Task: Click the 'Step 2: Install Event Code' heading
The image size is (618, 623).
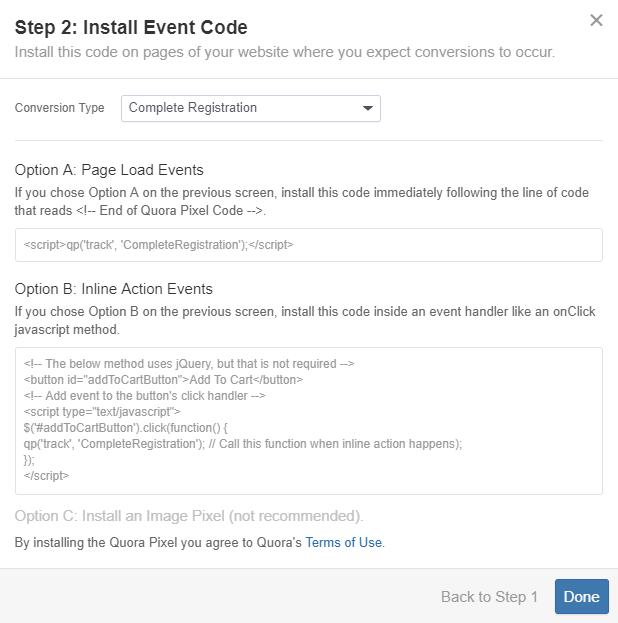Action: click(131, 27)
